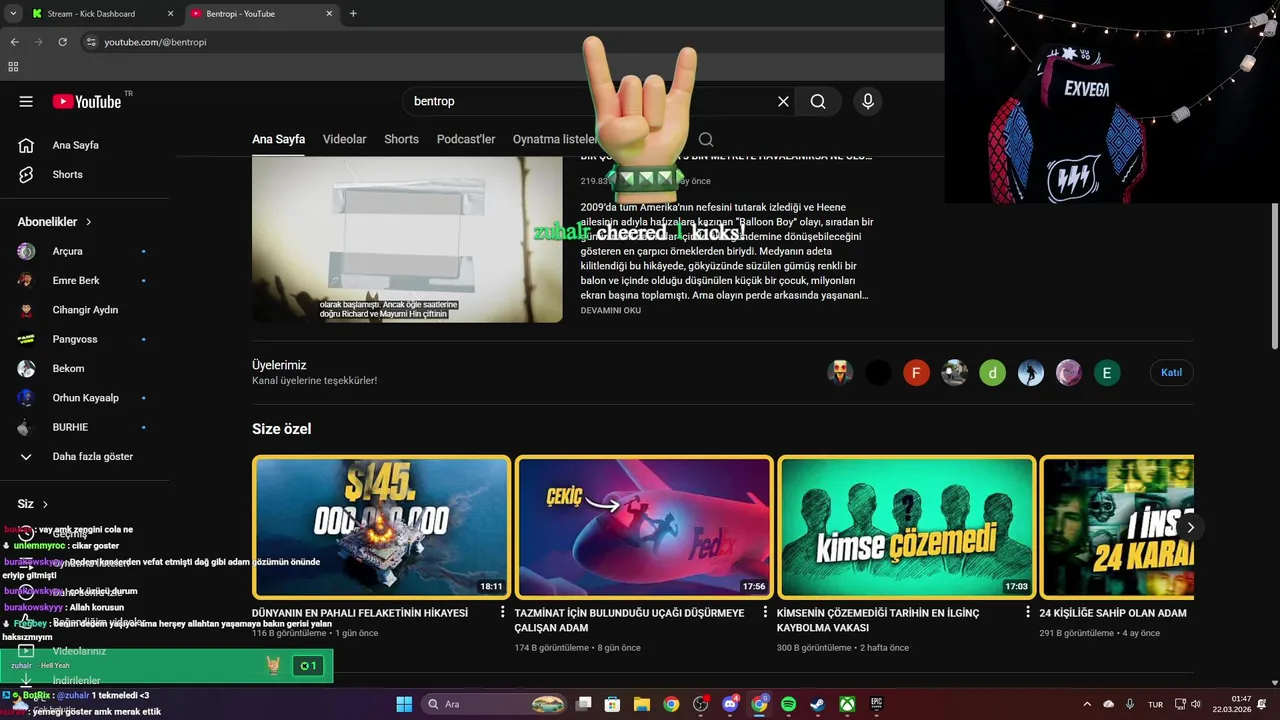Open the Windows Start menu

pyautogui.click(x=404, y=704)
